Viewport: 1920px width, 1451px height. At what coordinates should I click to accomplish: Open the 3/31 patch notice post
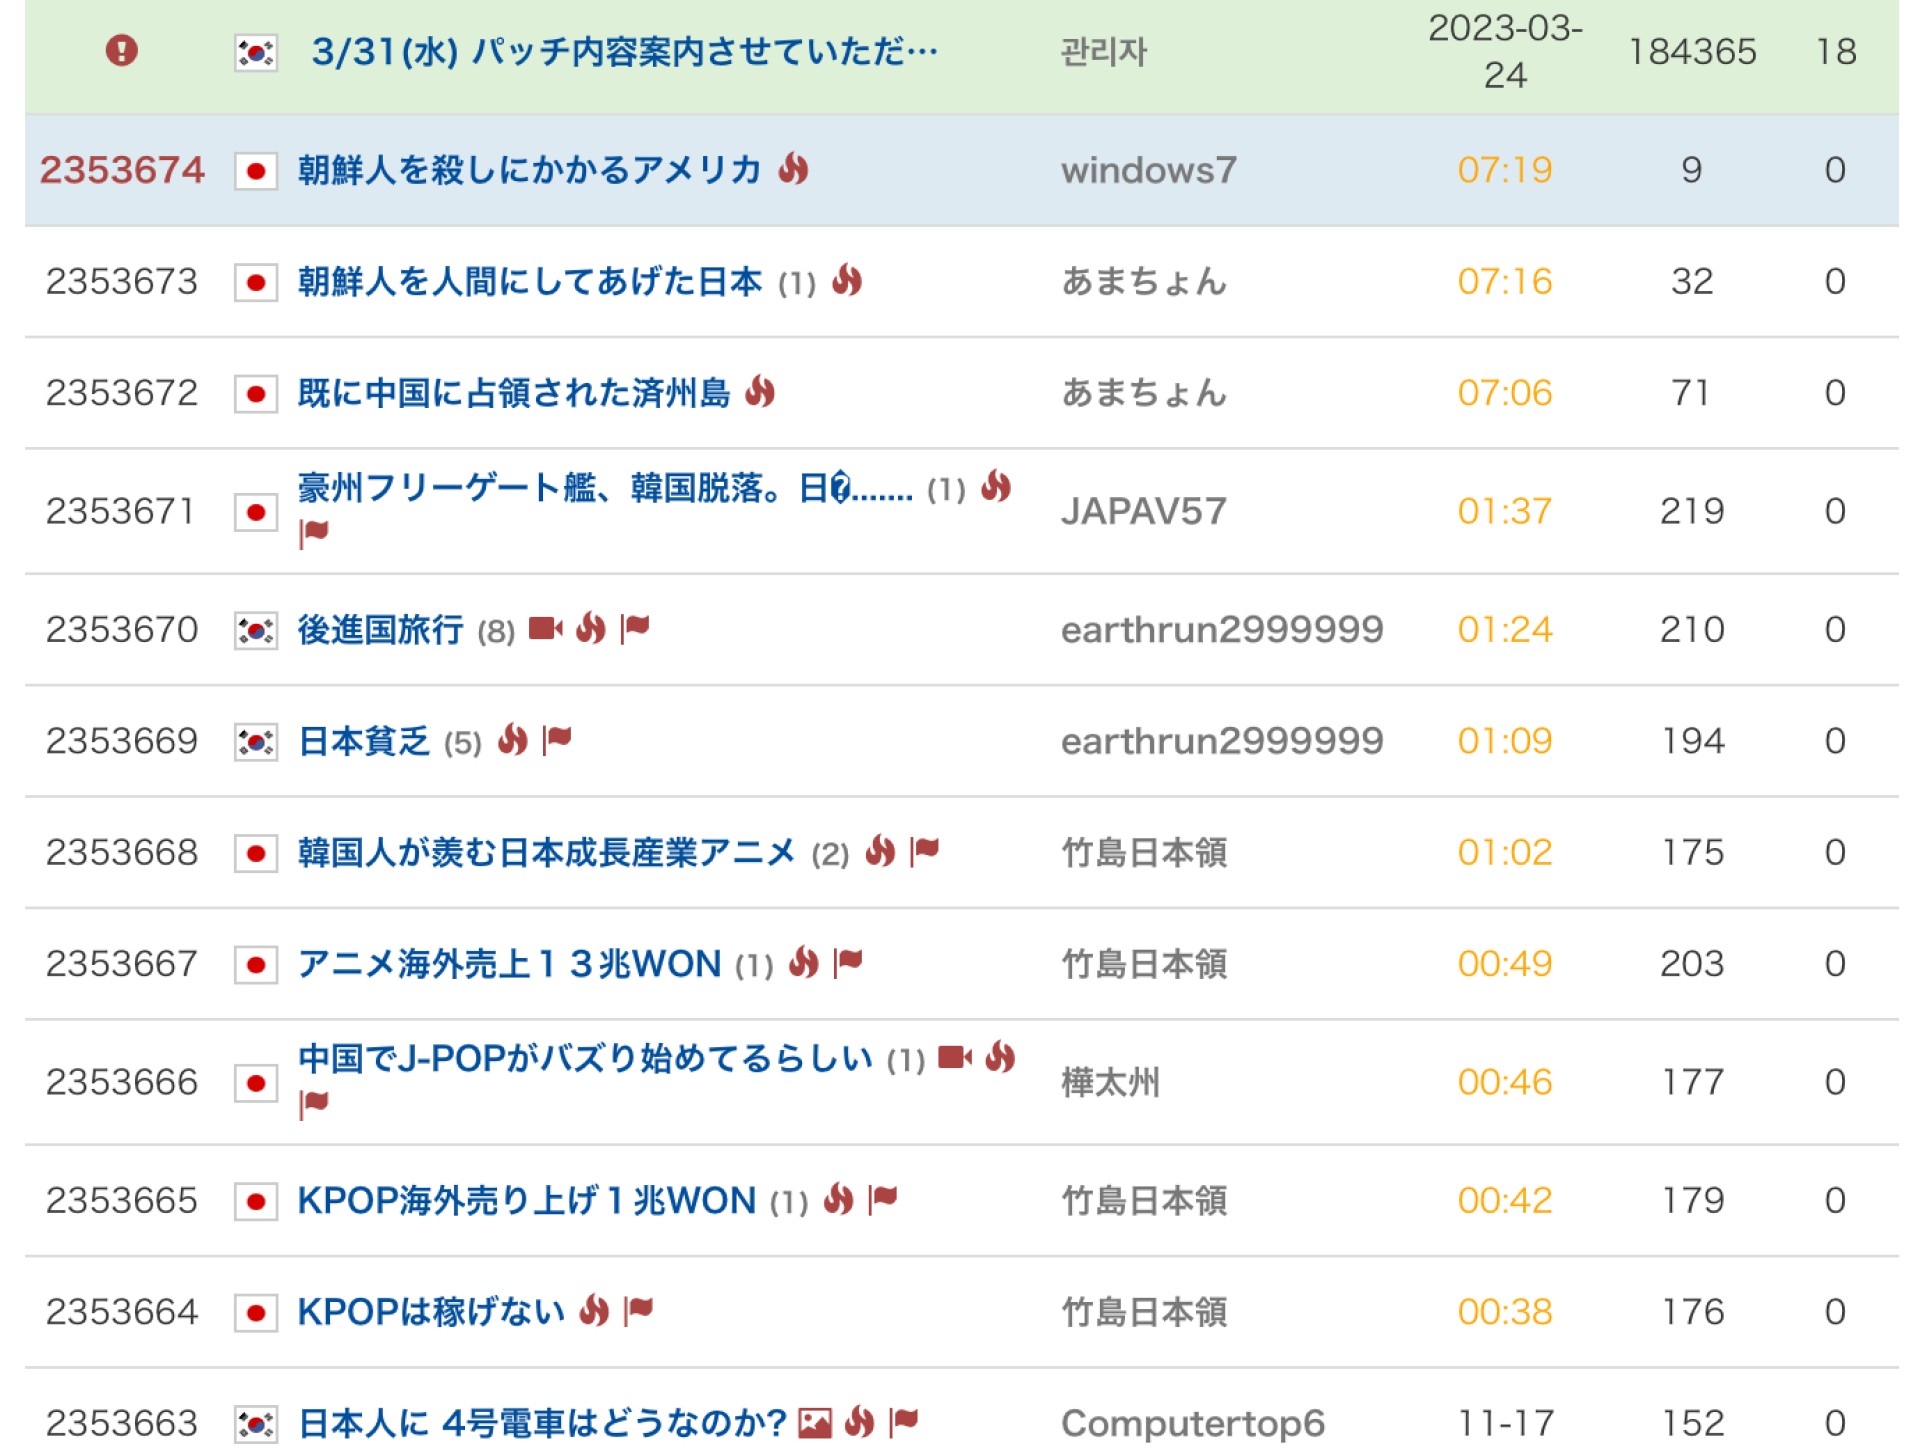click(624, 52)
